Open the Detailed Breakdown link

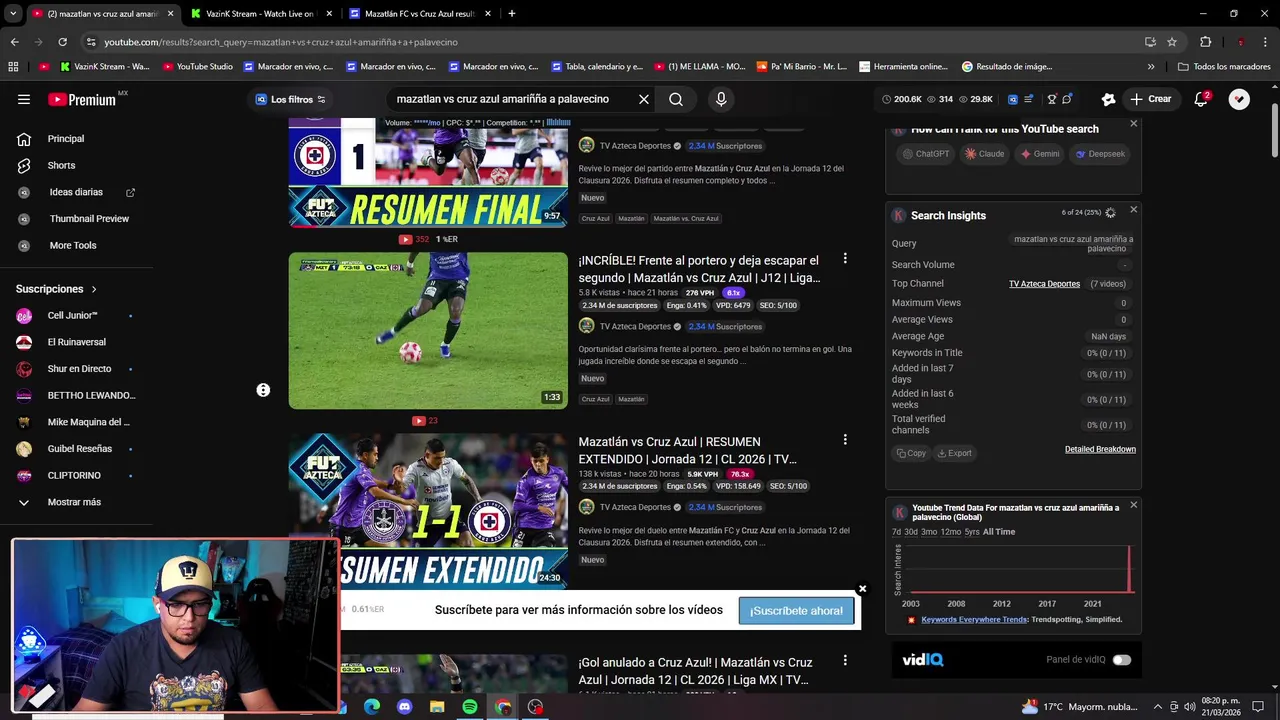[1100, 450]
